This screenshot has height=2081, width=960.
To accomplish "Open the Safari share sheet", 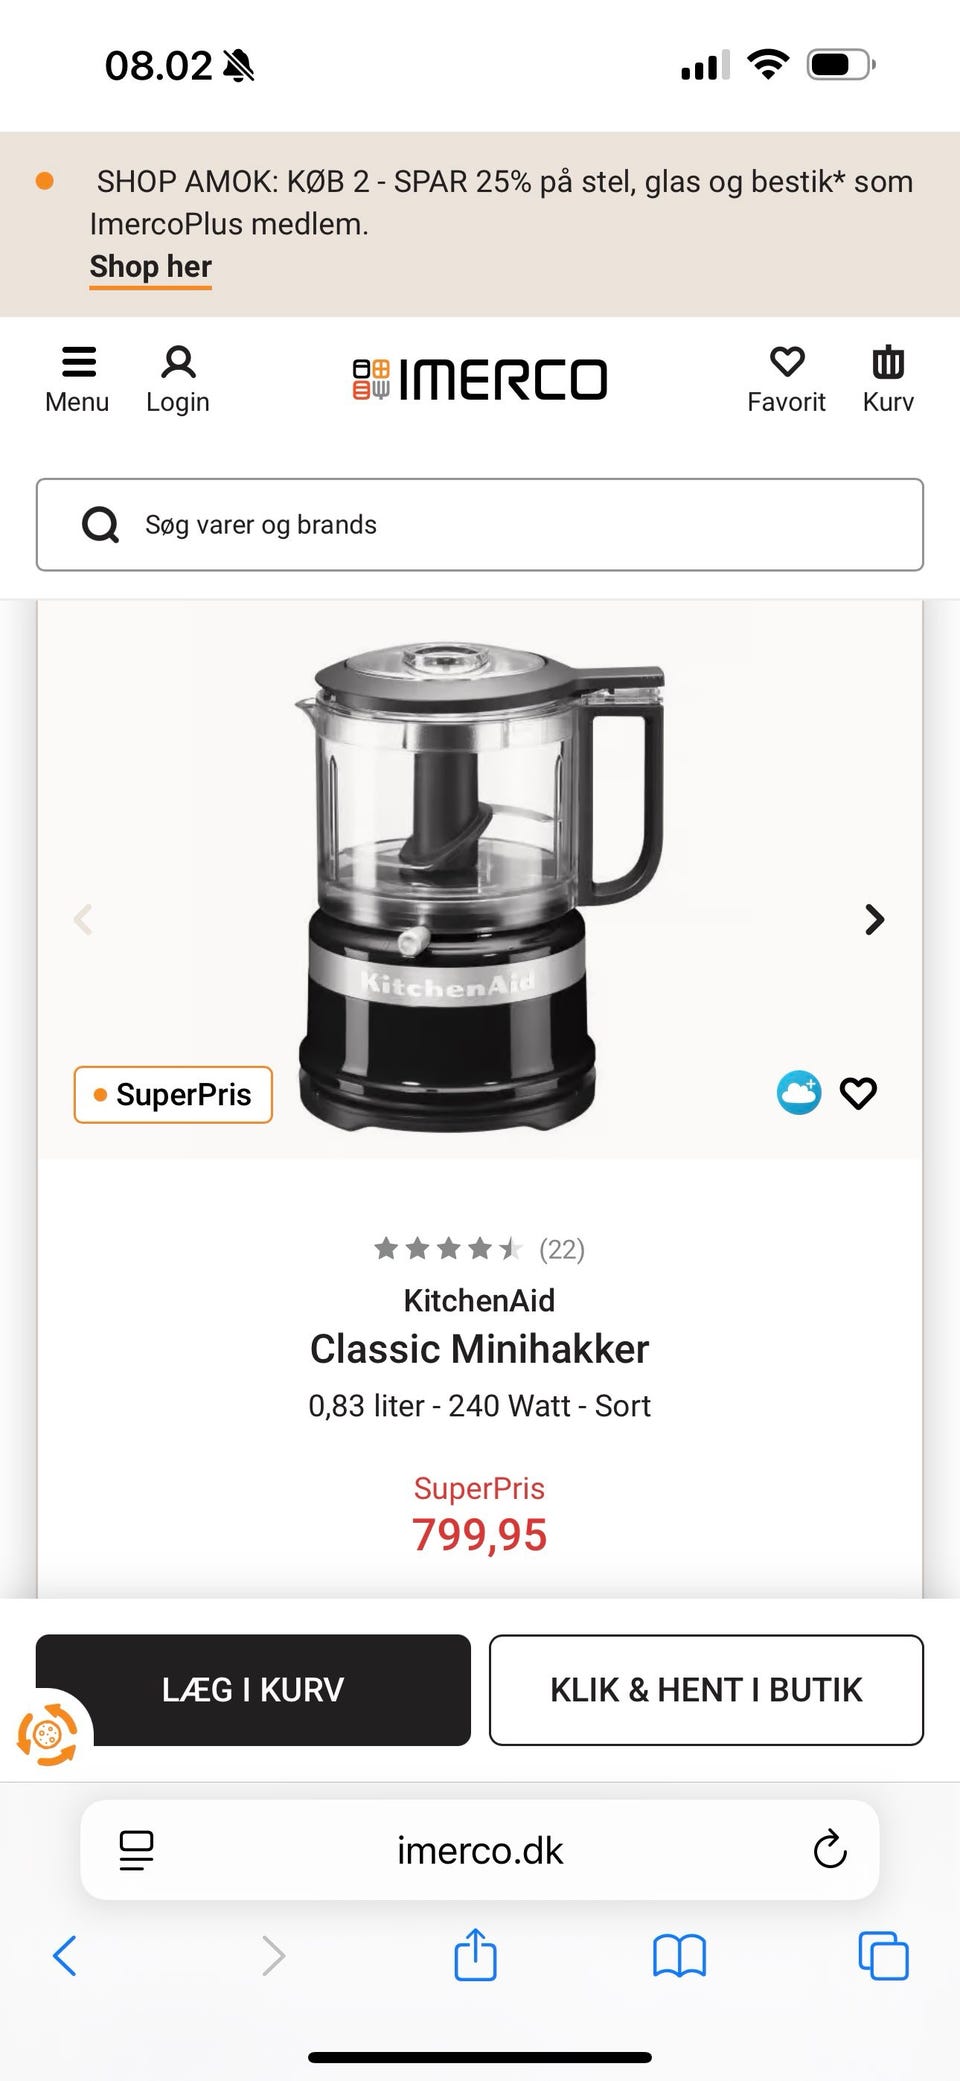I will tap(475, 1955).
